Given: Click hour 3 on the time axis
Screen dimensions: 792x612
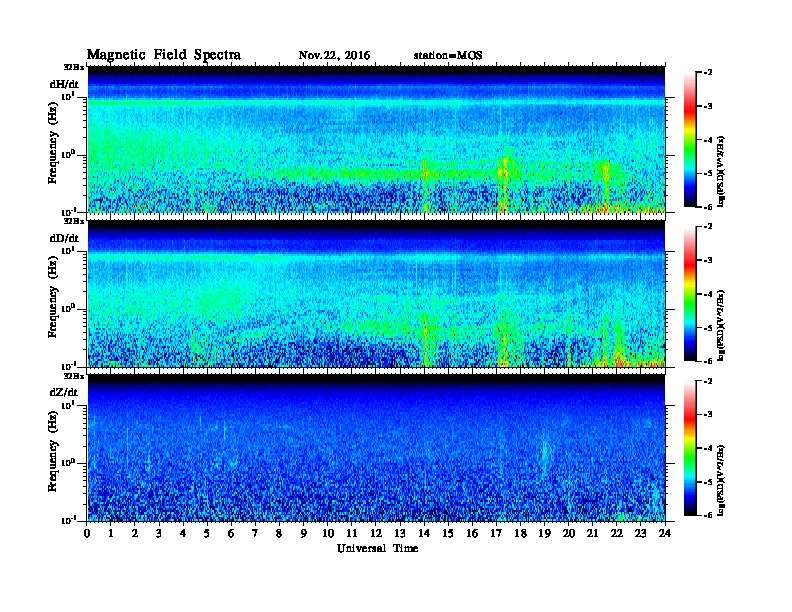Looking at the screenshot, I should tap(159, 534).
